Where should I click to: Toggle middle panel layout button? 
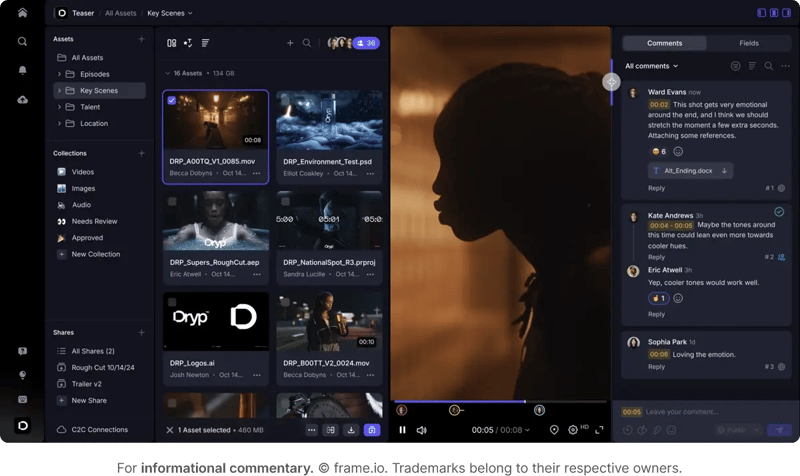click(x=774, y=13)
